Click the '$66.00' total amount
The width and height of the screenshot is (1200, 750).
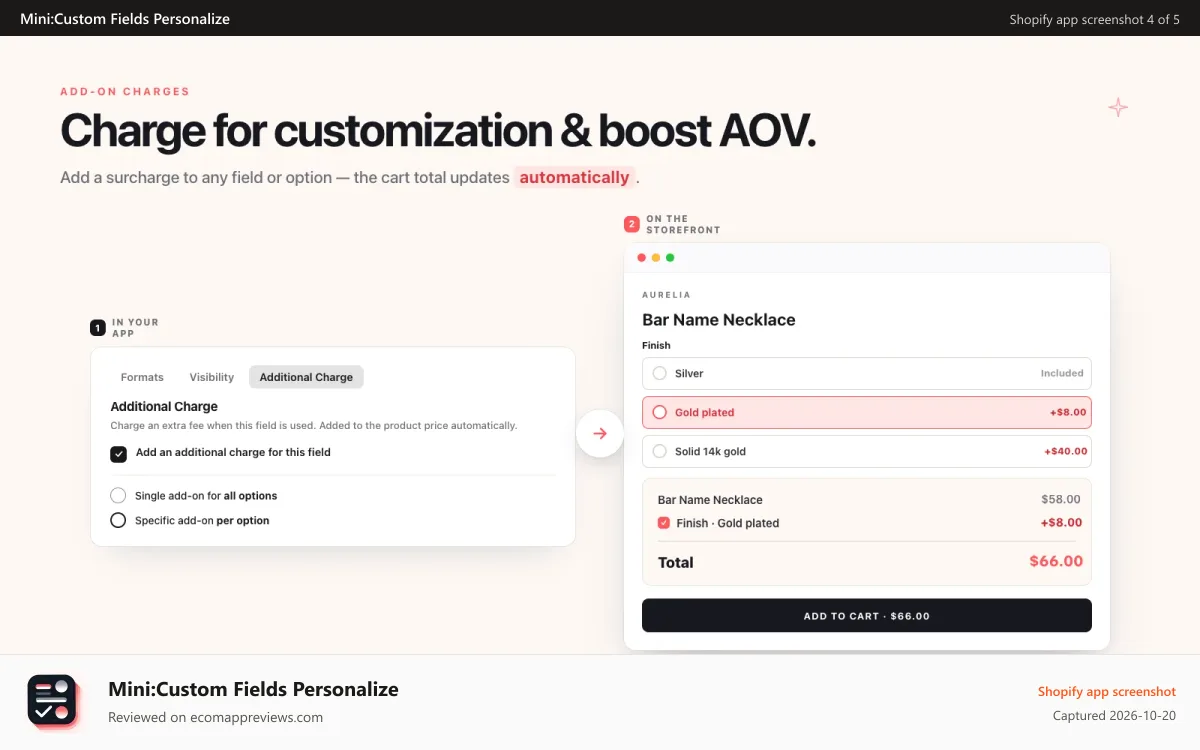(1056, 561)
